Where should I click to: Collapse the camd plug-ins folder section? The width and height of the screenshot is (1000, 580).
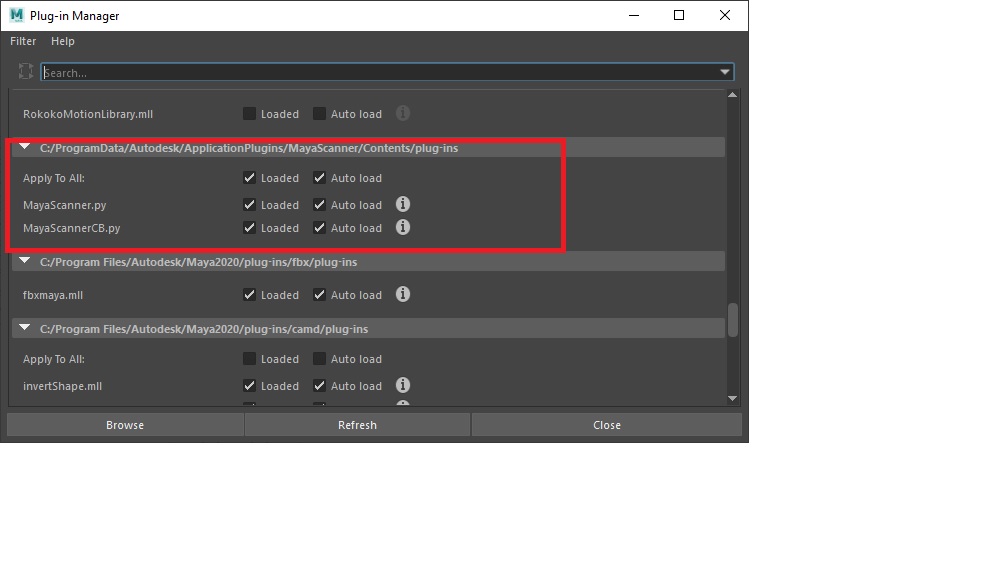click(x=25, y=327)
